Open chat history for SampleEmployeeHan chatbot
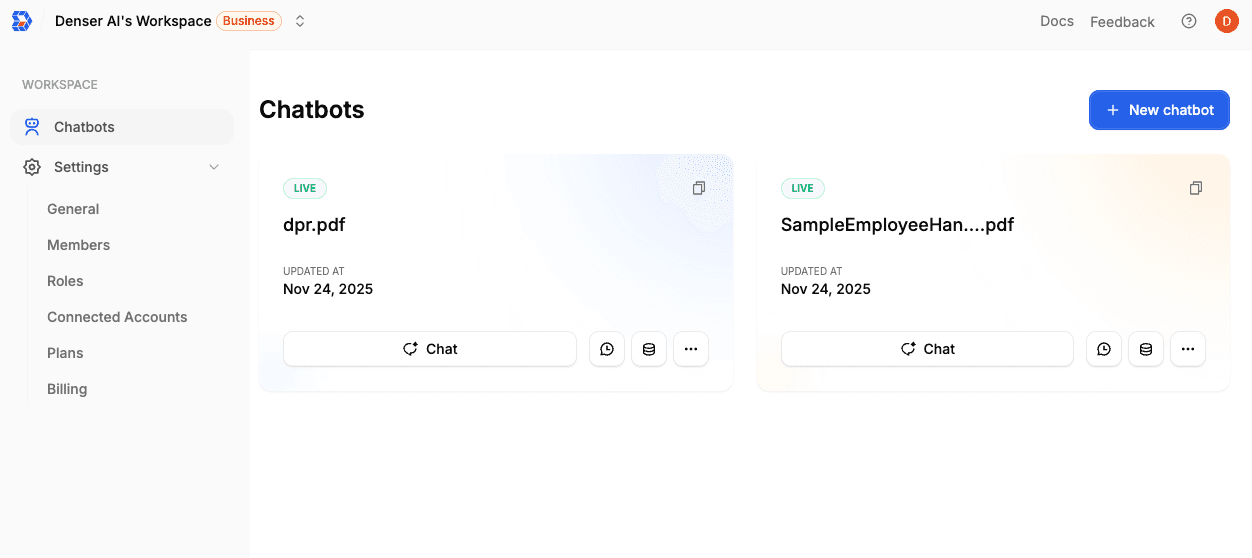1252x558 pixels. 1103,349
